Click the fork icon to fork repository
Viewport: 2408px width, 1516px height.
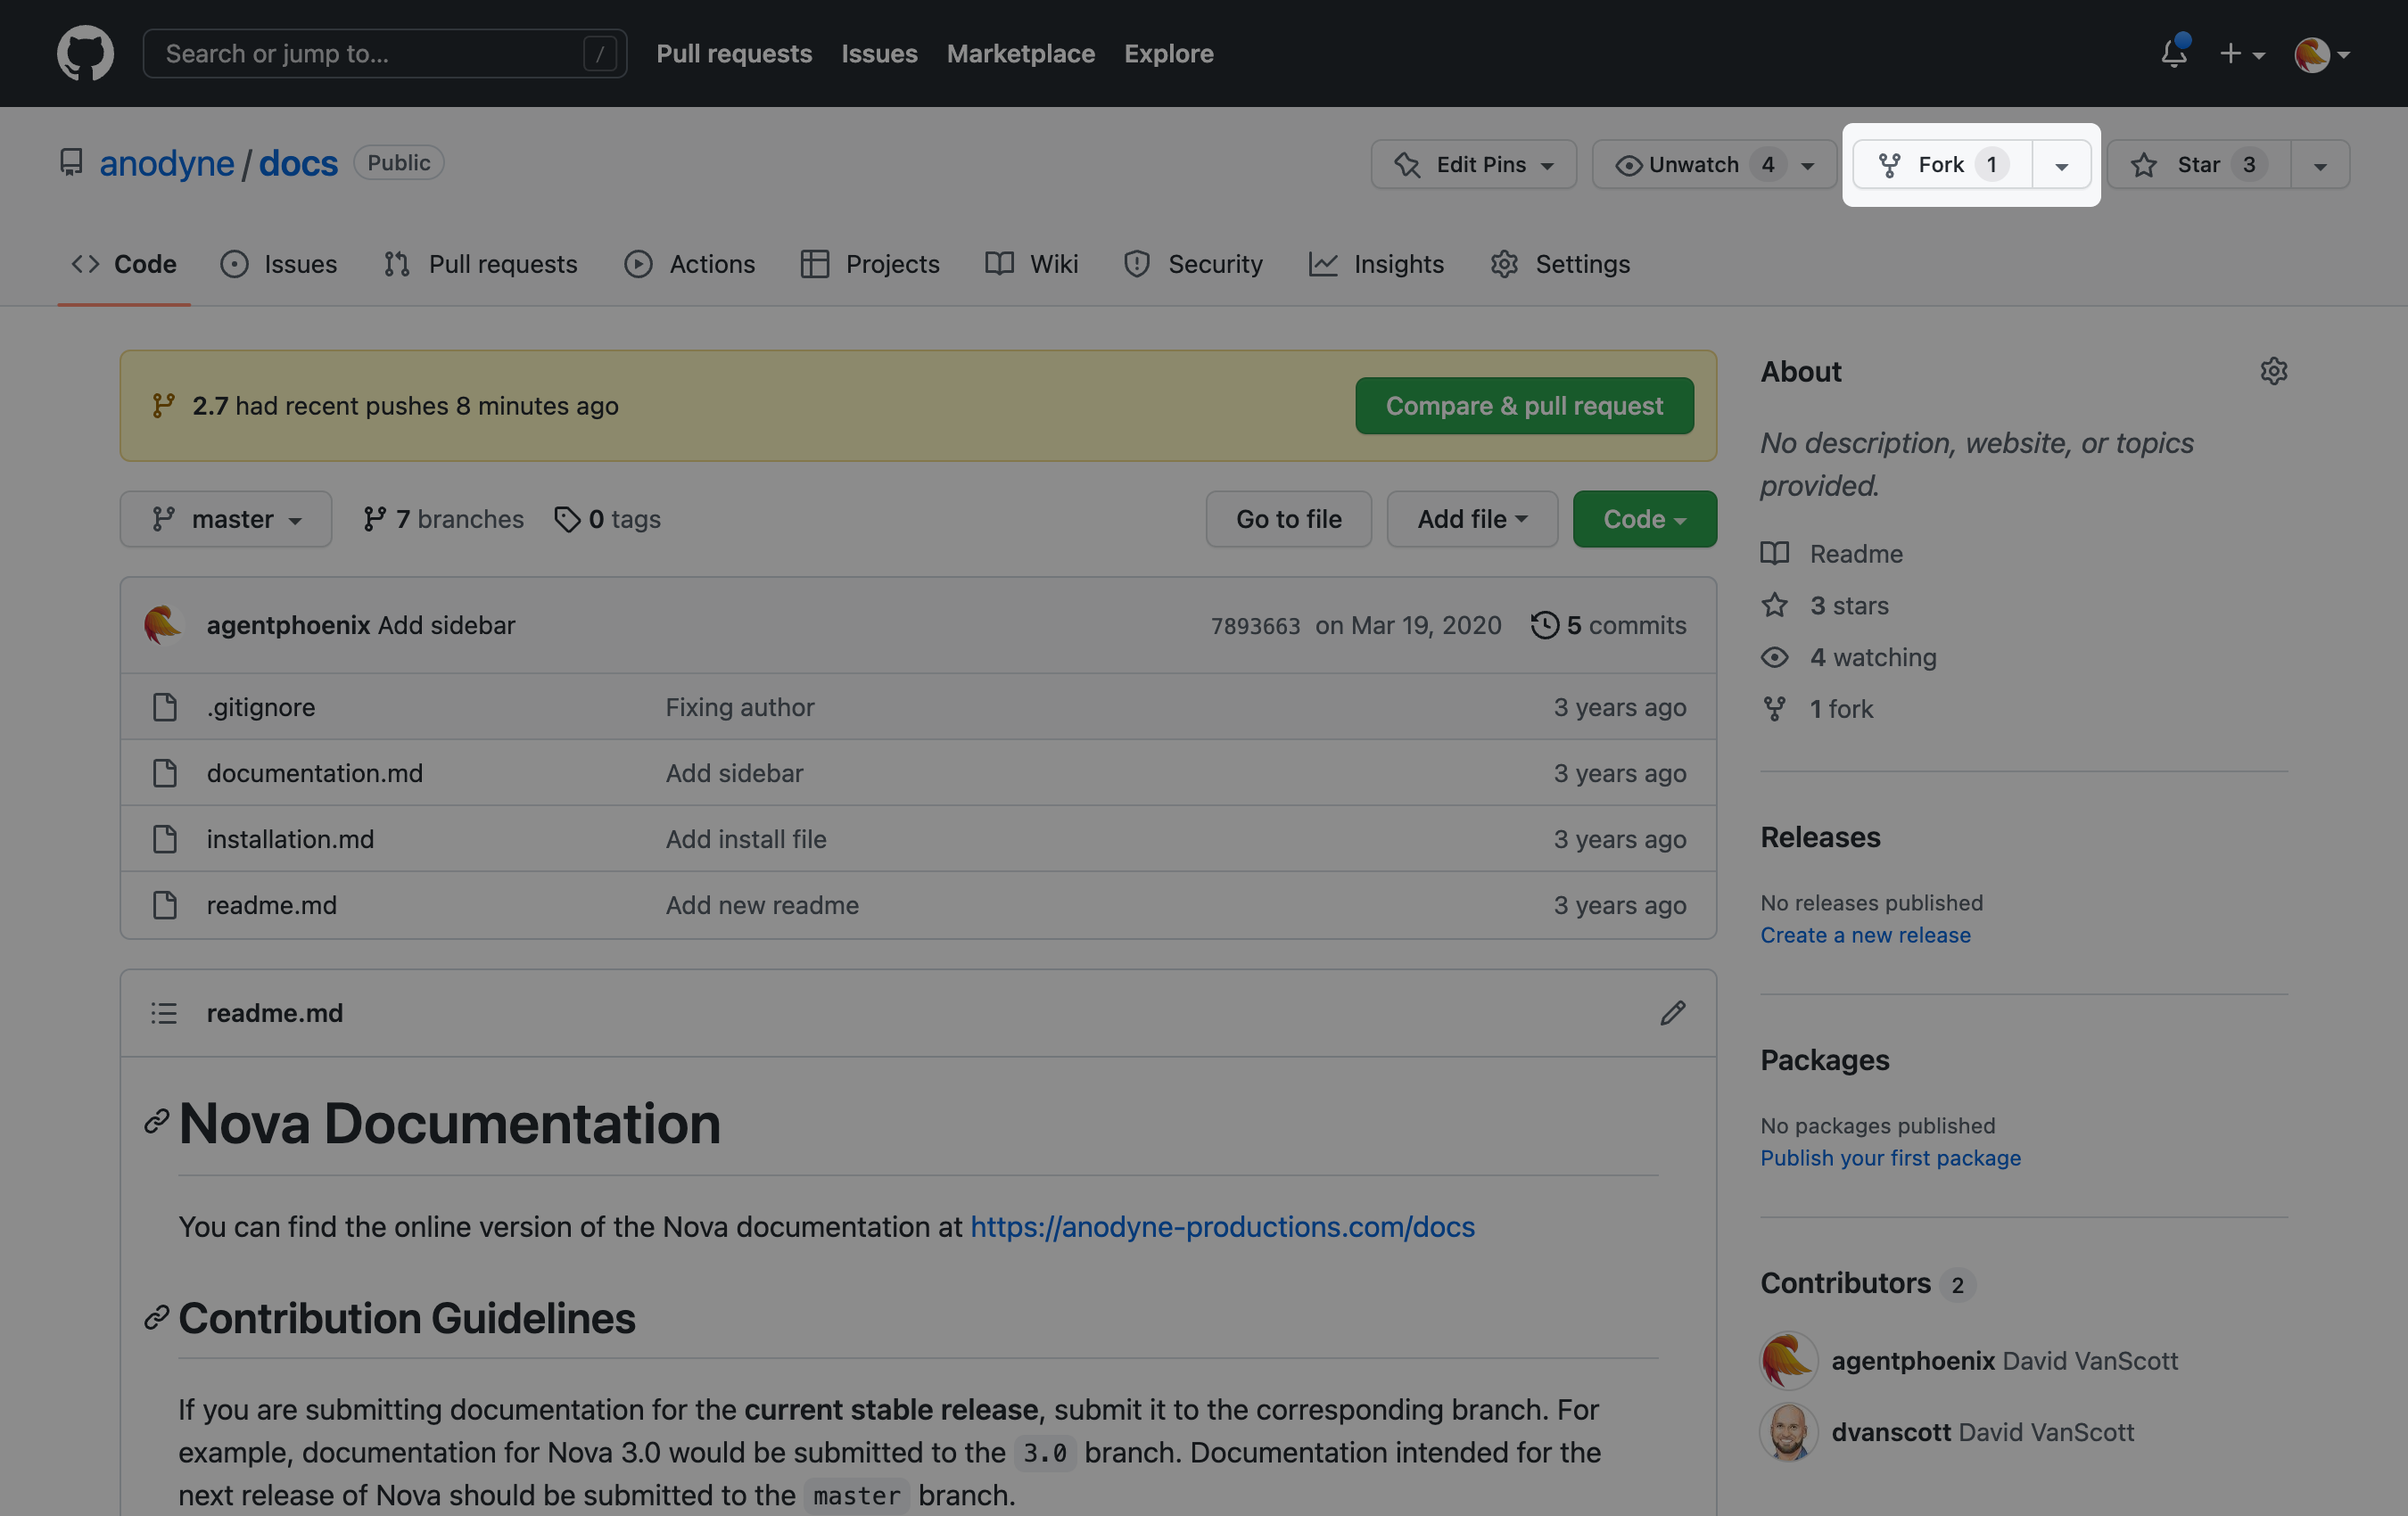(1889, 162)
